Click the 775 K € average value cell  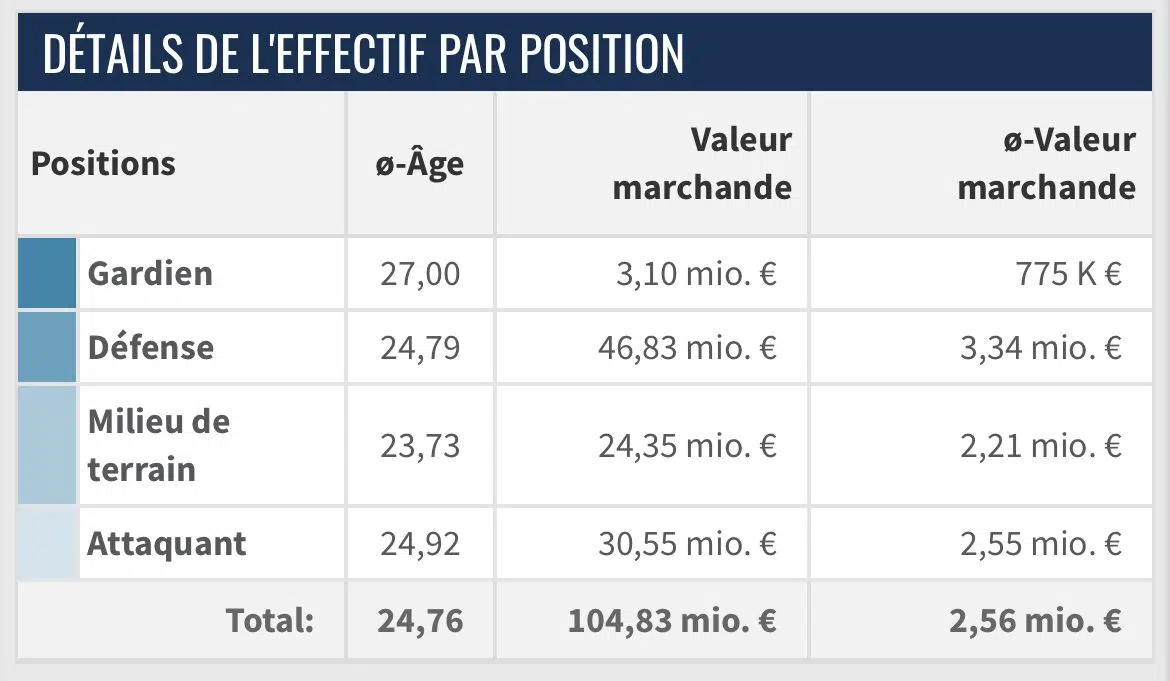(1067, 273)
